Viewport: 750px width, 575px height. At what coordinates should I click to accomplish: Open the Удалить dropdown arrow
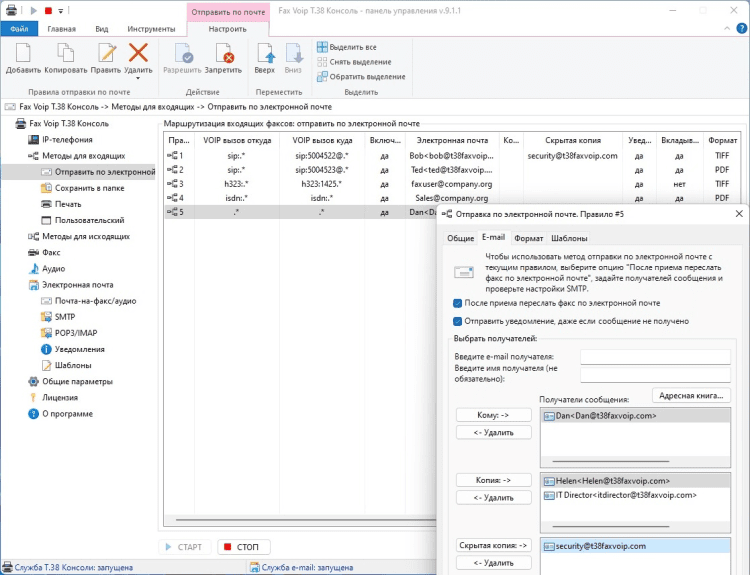click(138, 80)
